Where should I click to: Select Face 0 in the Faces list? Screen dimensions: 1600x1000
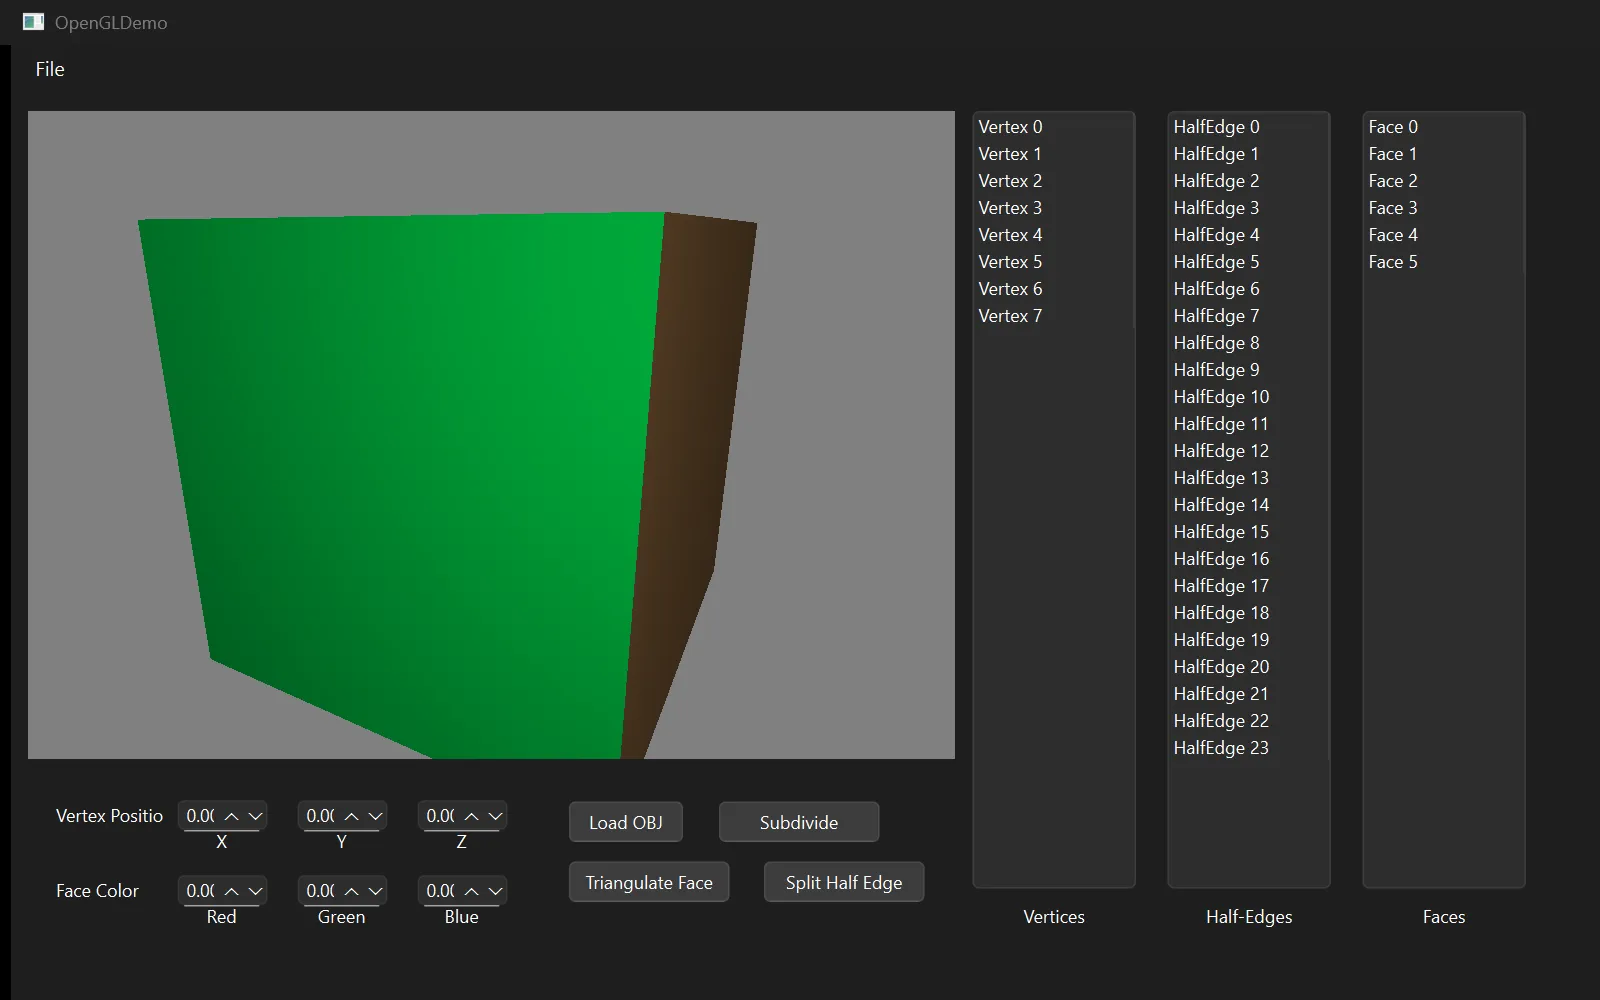(x=1443, y=127)
